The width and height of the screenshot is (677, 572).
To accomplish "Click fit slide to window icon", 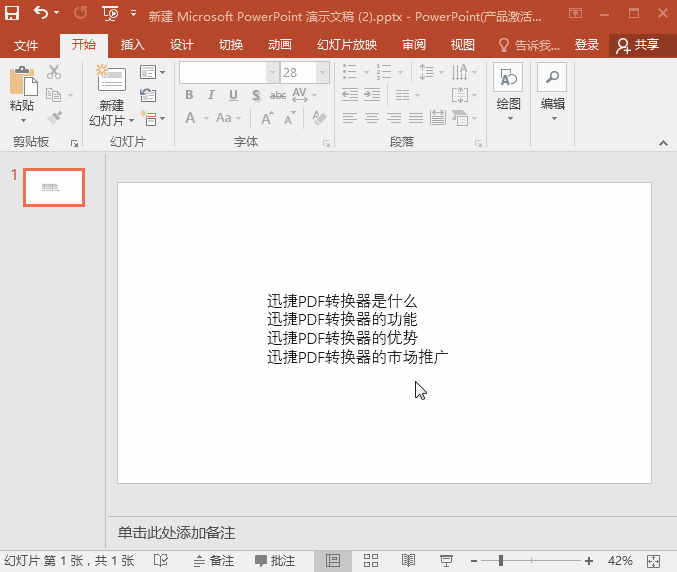I will click(x=654, y=561).
